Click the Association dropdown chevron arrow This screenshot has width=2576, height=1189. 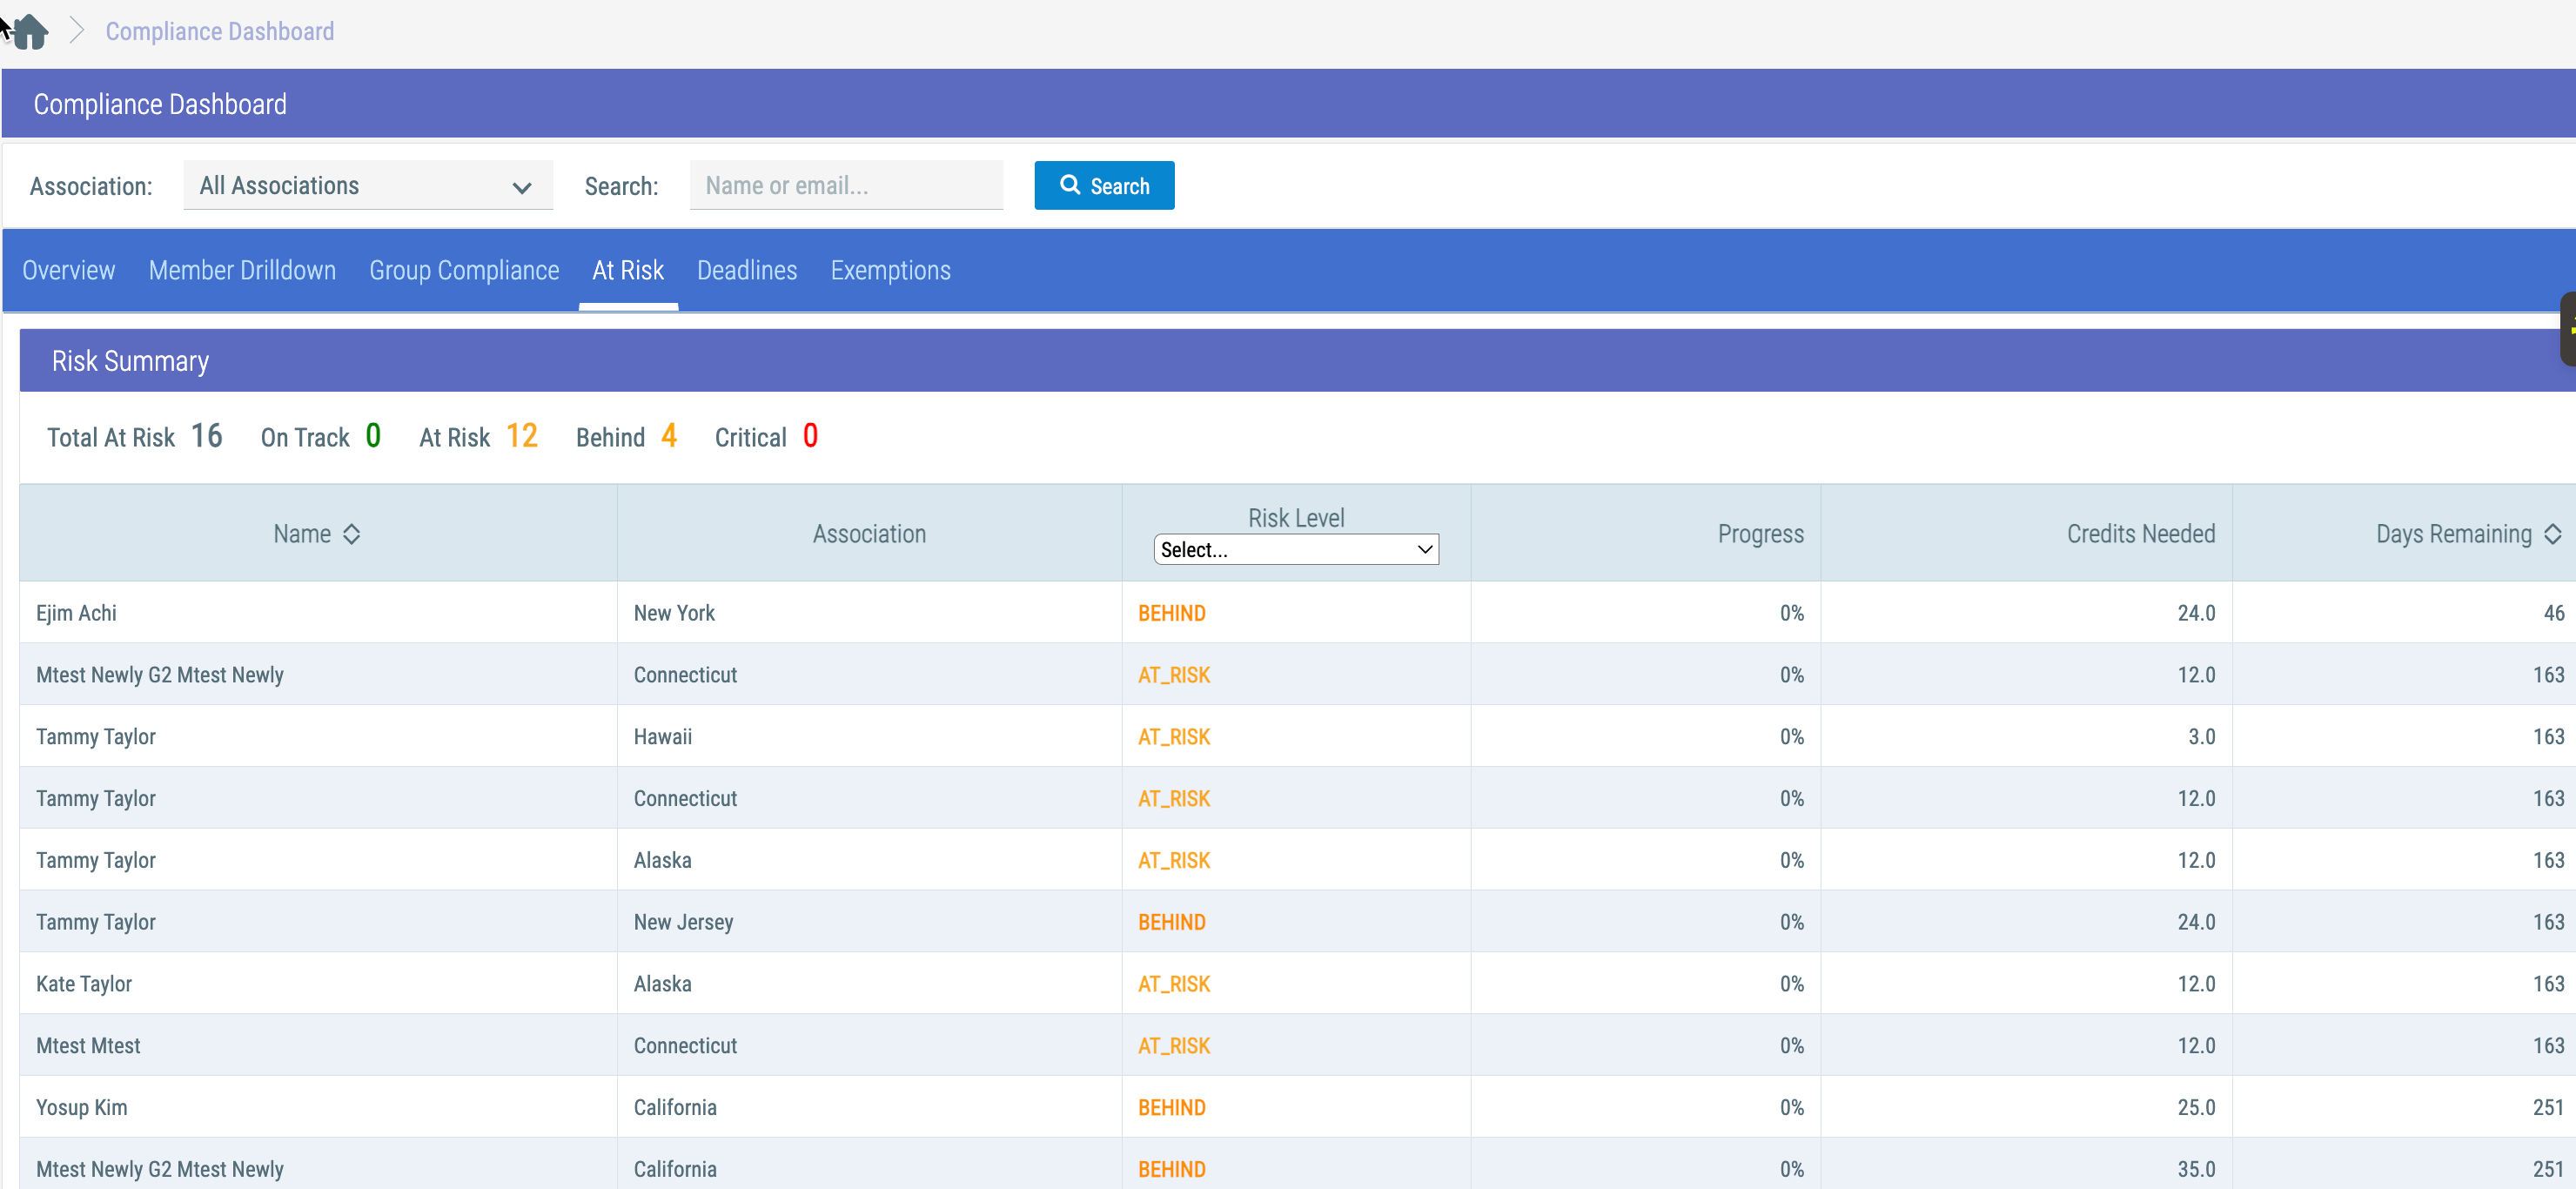click(x=522, y=187)
